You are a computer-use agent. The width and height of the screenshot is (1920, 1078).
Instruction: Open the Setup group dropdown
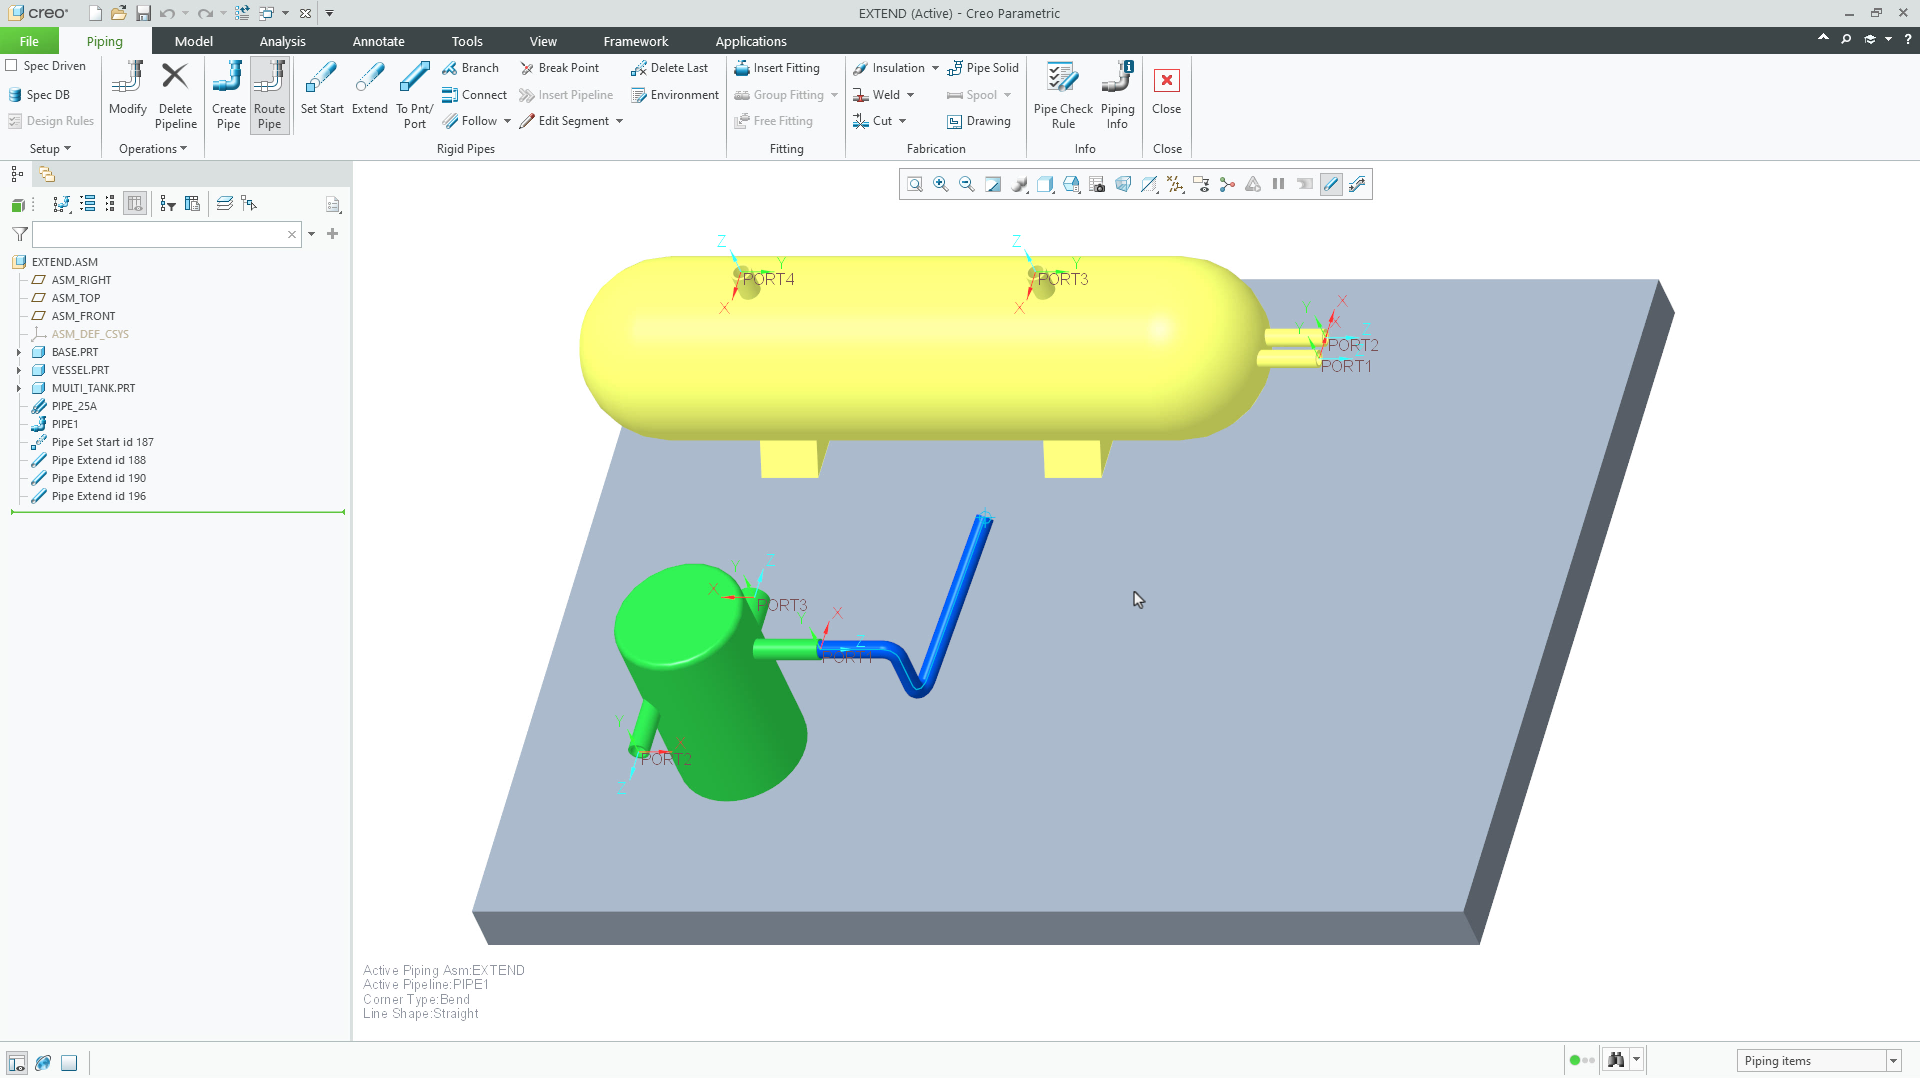pyautogui.click(x=50, y=149)
